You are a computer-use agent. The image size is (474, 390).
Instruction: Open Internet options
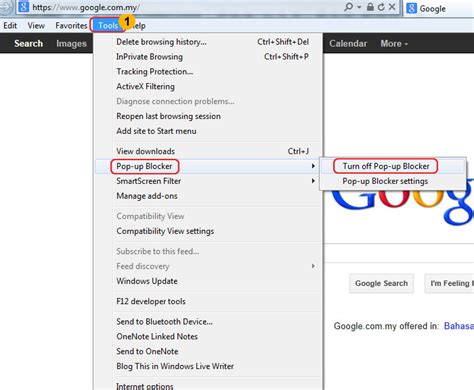(208, 386)
